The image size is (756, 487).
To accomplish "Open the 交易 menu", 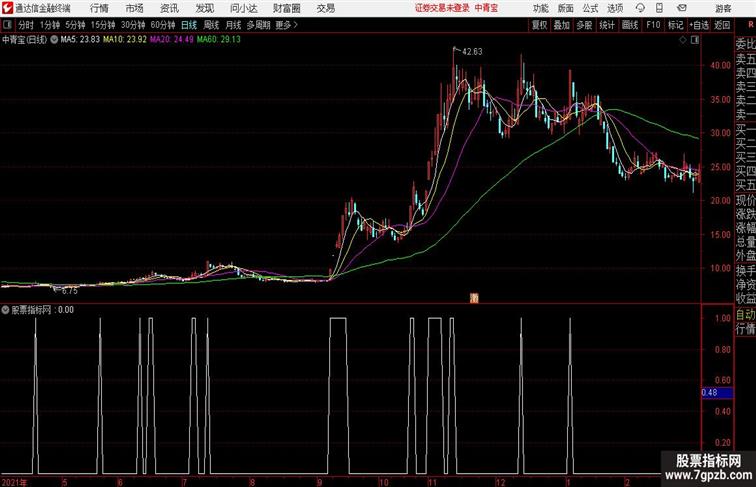I will pyautogui.click(x=325, y=8).
